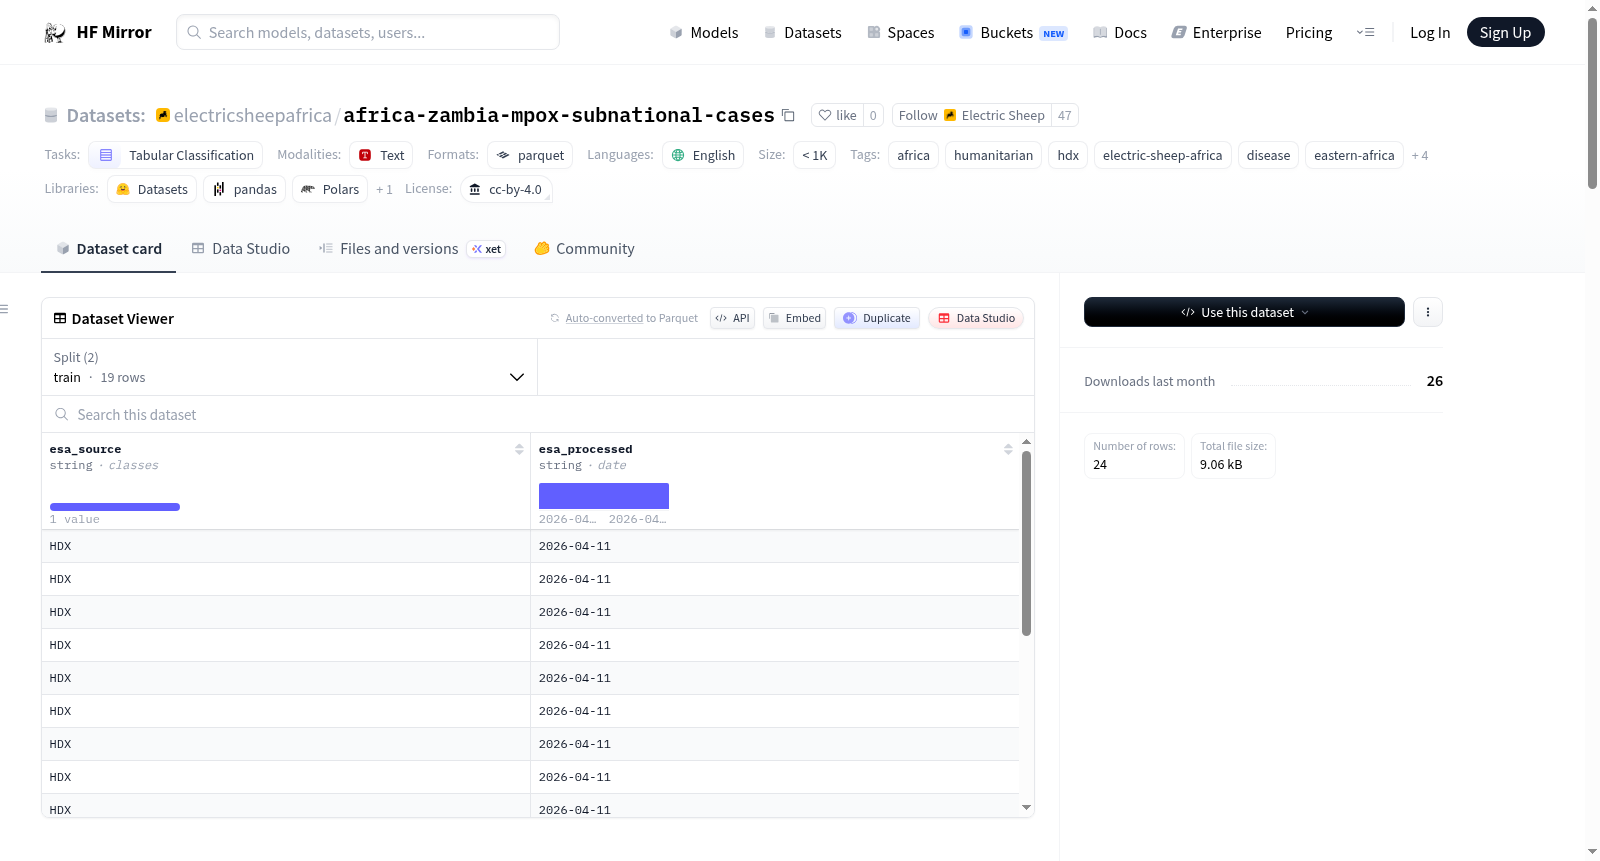Viewport: 1600px width, 861px height.
Task: Copy dataset name with the copy icon
Action: click(x=788, y=115)
